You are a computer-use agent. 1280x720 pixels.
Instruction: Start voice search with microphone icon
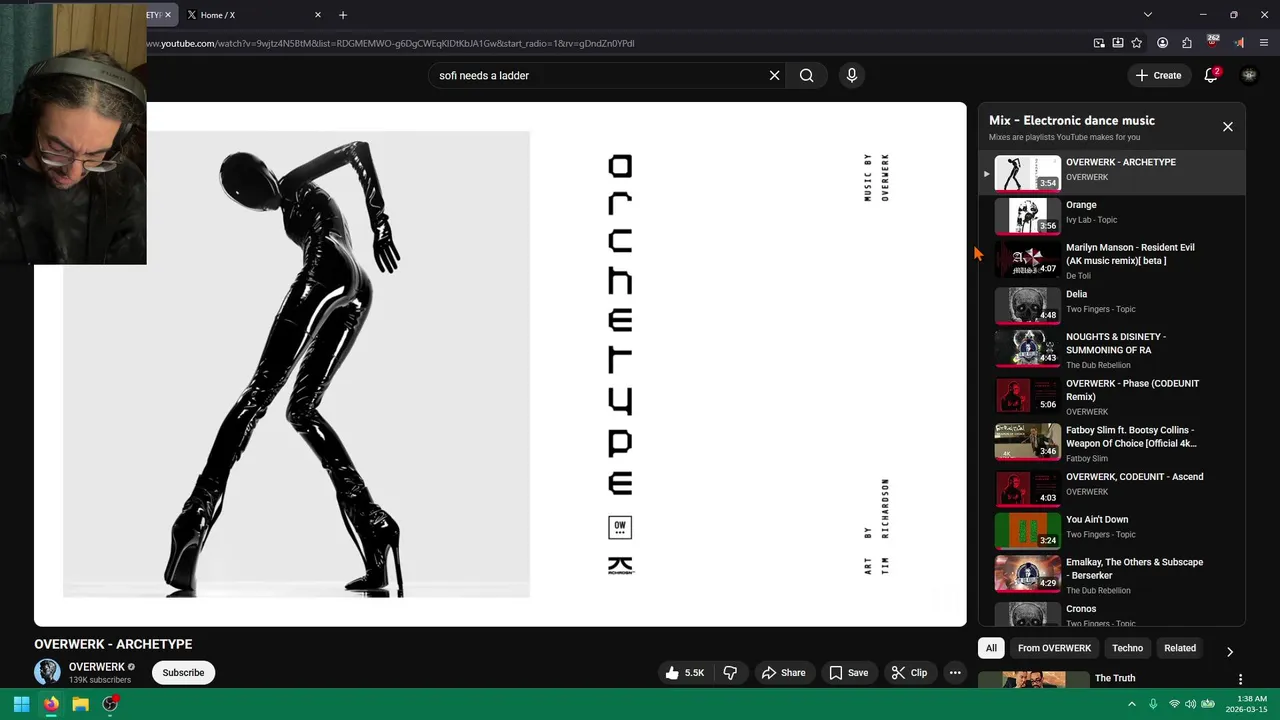[x=852, y=75]
